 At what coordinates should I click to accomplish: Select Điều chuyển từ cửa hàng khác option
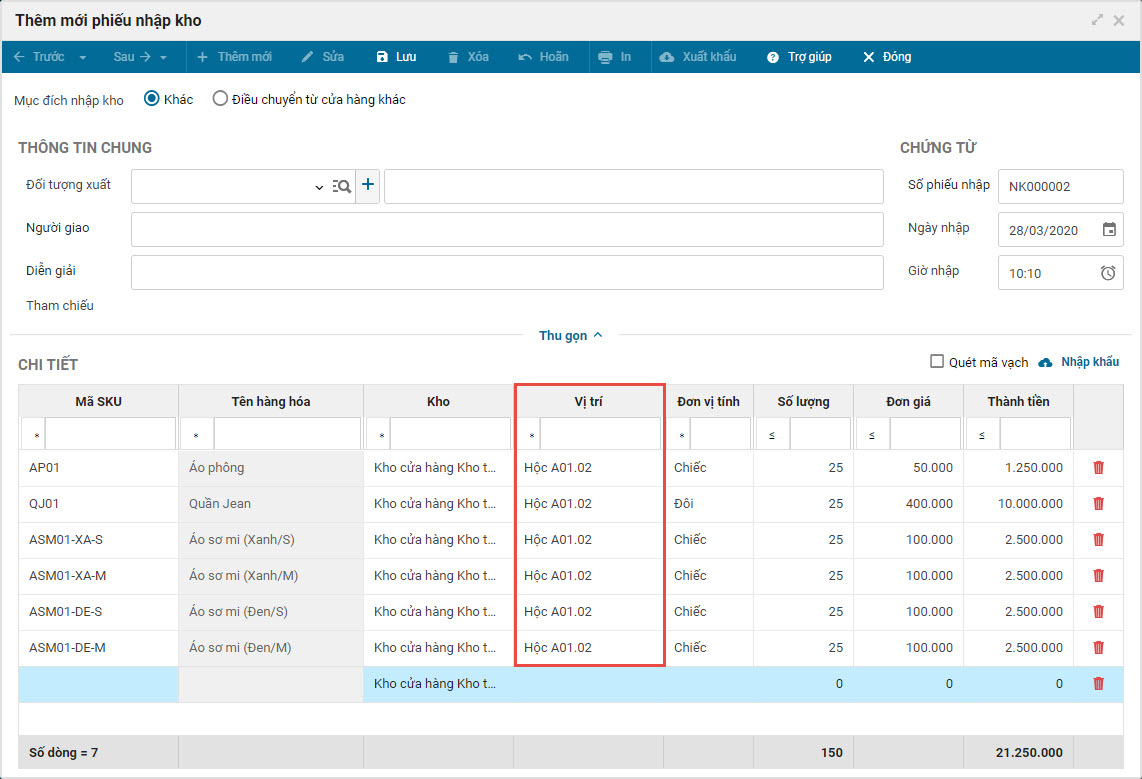pos(220,99)
